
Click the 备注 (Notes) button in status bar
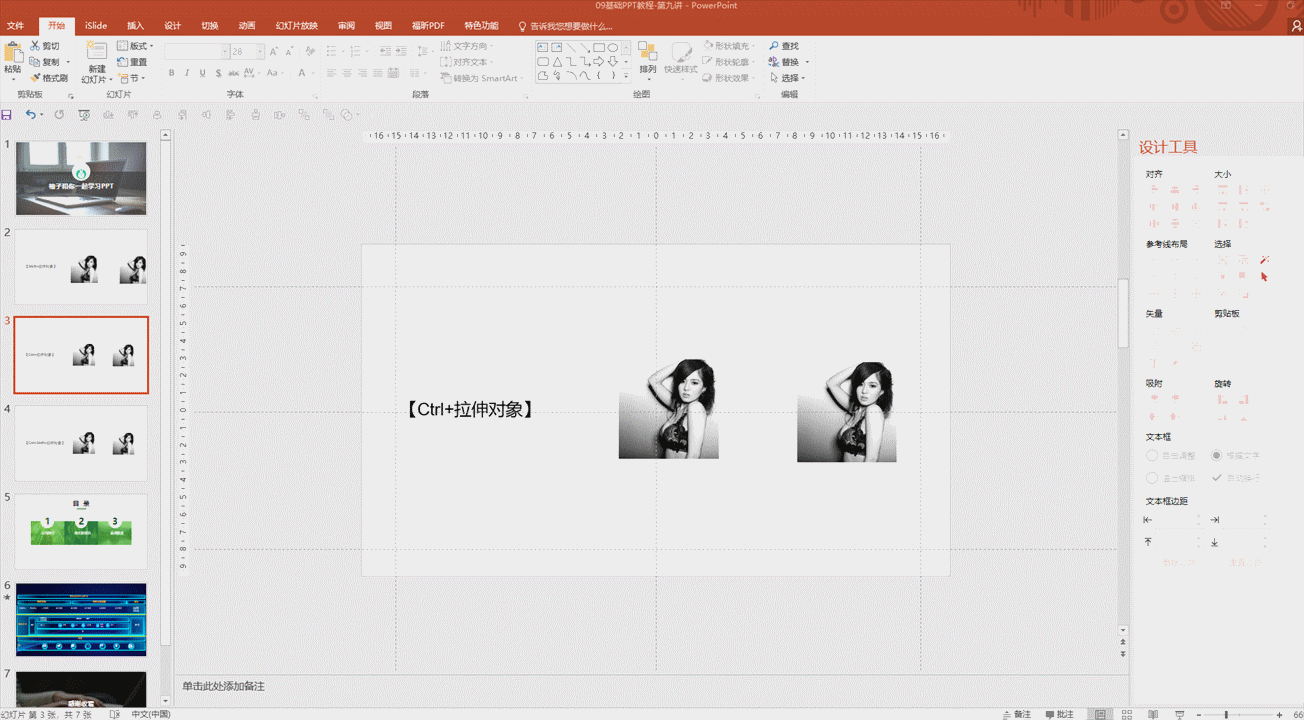pyautogui.click(x=1016, y=714)
